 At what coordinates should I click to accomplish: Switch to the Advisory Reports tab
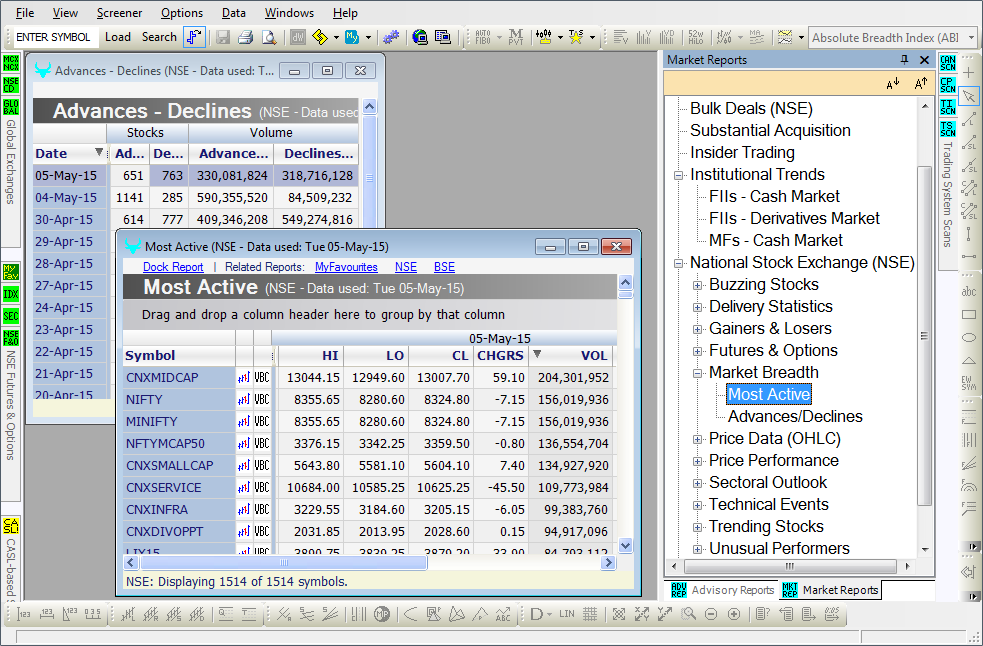tap(722, 590)
